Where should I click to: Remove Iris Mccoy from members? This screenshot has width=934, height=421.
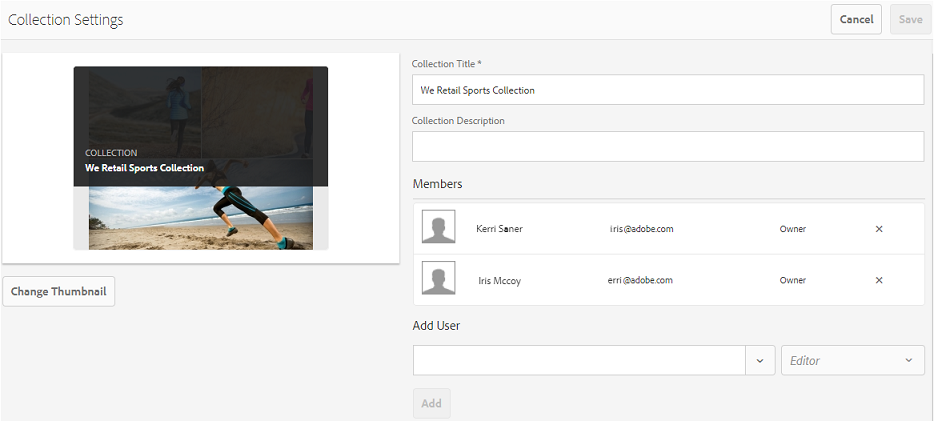879,280
